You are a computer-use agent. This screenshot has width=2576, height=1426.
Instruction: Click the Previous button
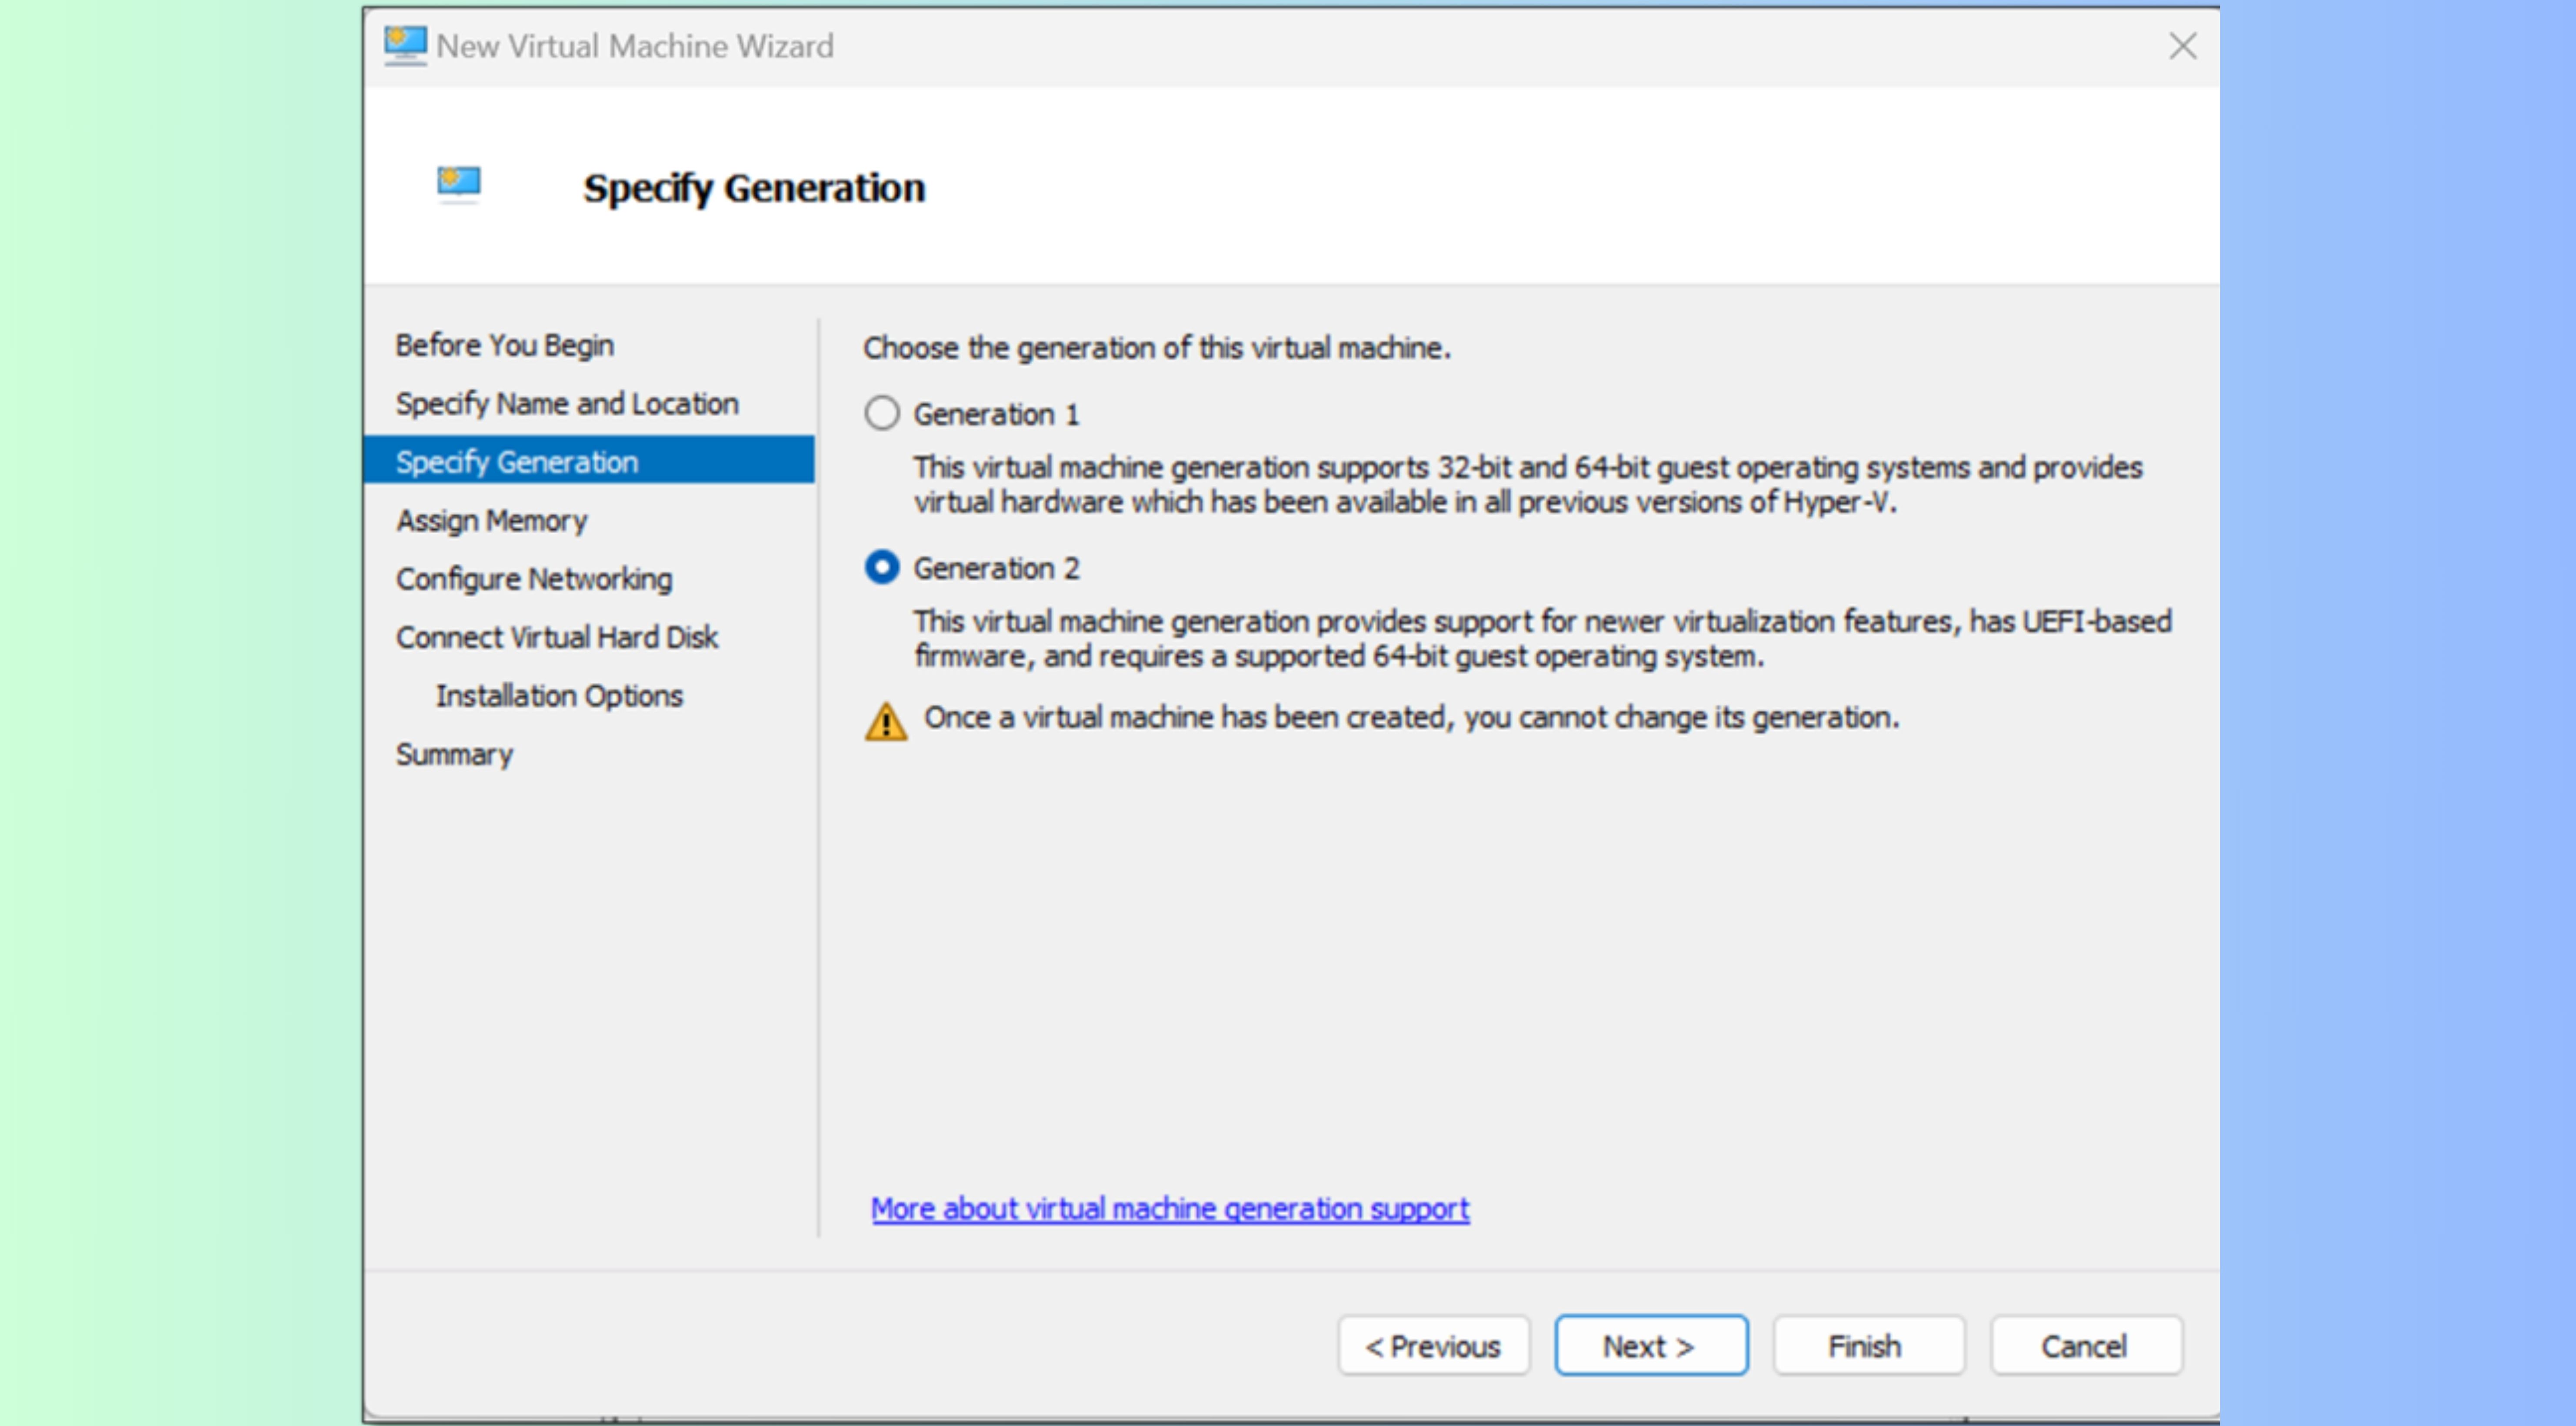[x=1433, y=1345]
